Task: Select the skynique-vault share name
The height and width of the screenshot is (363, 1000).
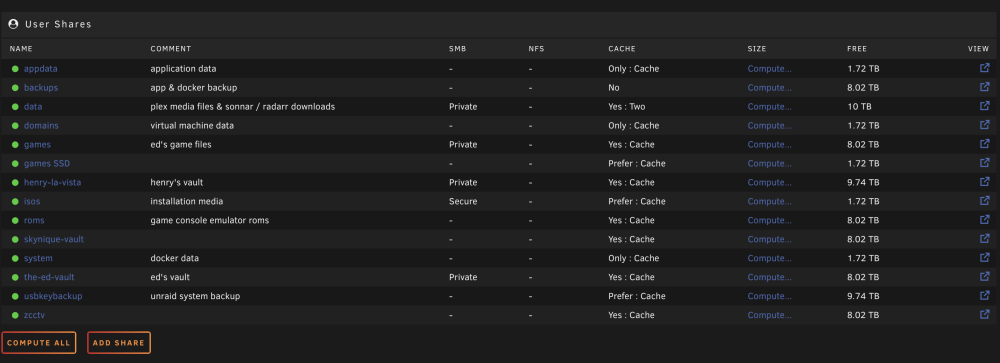Action: coord(54,239)
